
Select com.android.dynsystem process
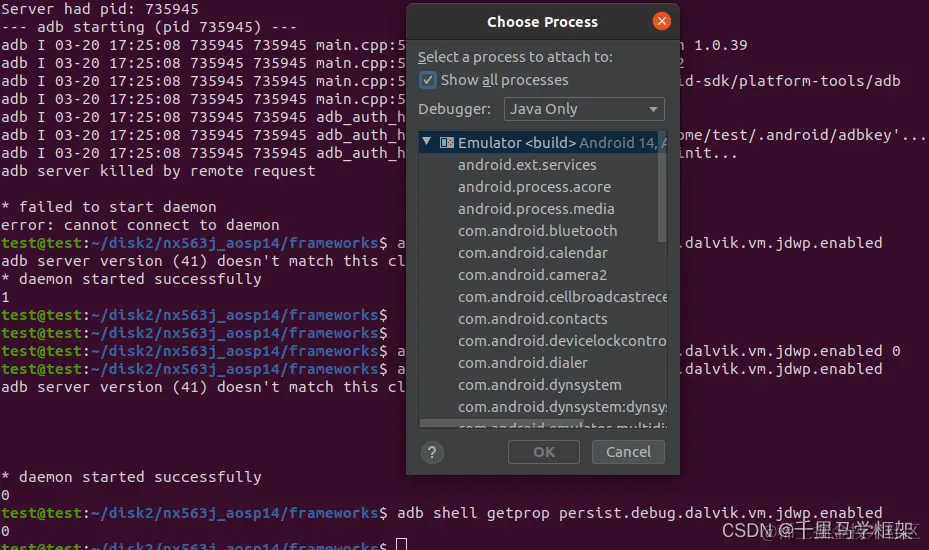click(x=539, y=385)
